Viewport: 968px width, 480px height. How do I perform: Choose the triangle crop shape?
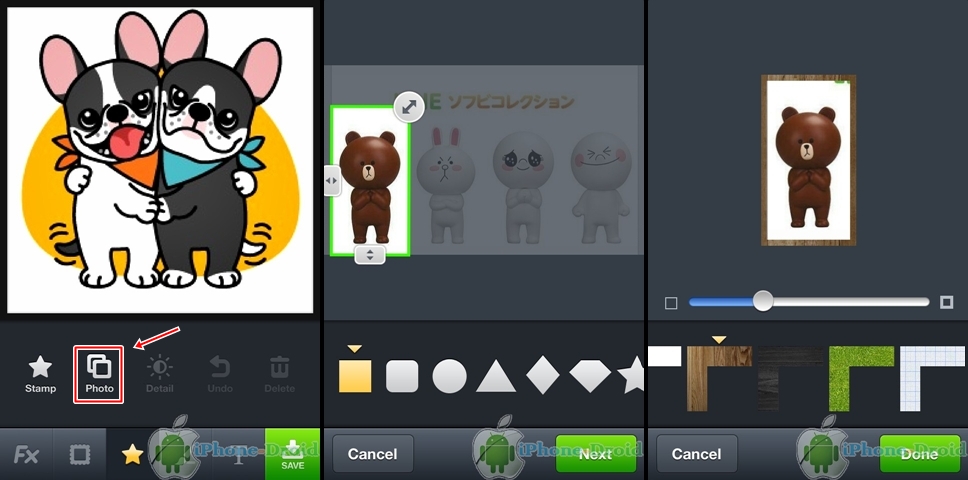496,376
